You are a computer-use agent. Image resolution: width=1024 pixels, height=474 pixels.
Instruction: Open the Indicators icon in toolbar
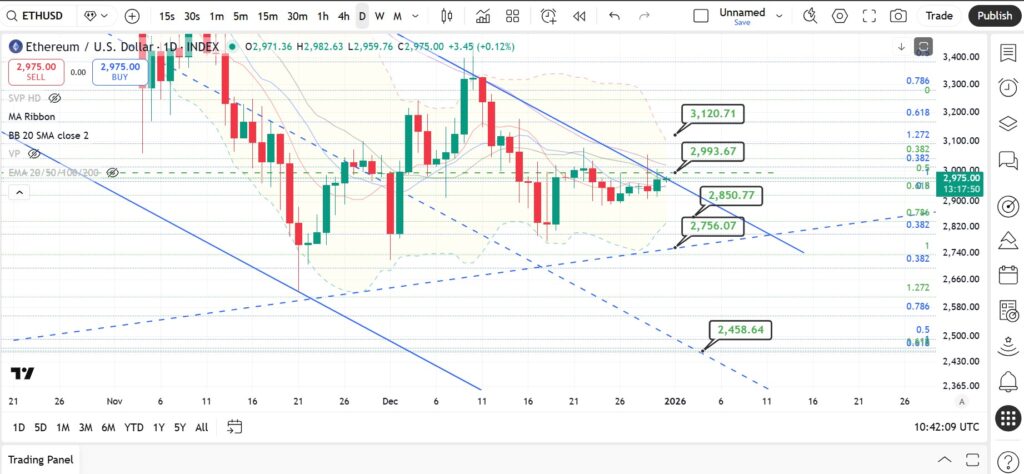click(483, 16)
